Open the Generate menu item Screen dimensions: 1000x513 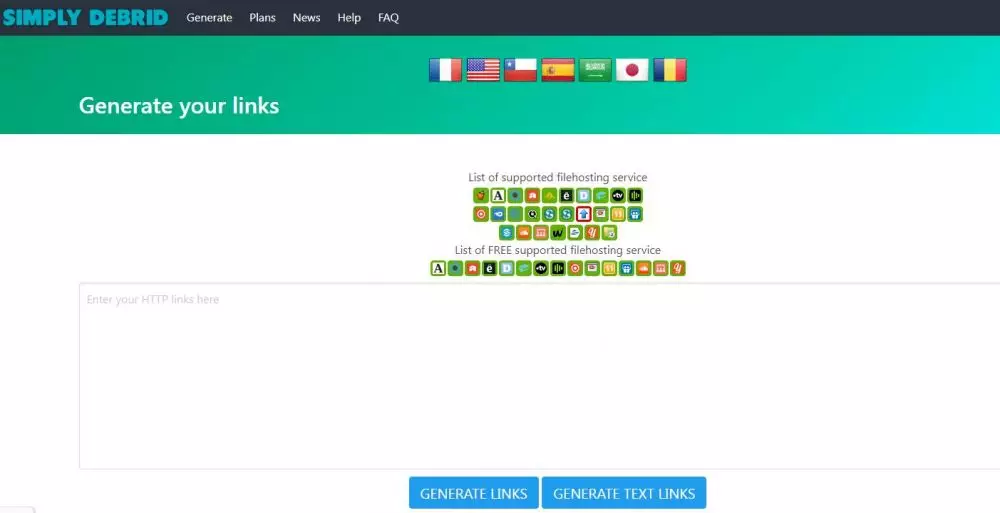(209, 18)
